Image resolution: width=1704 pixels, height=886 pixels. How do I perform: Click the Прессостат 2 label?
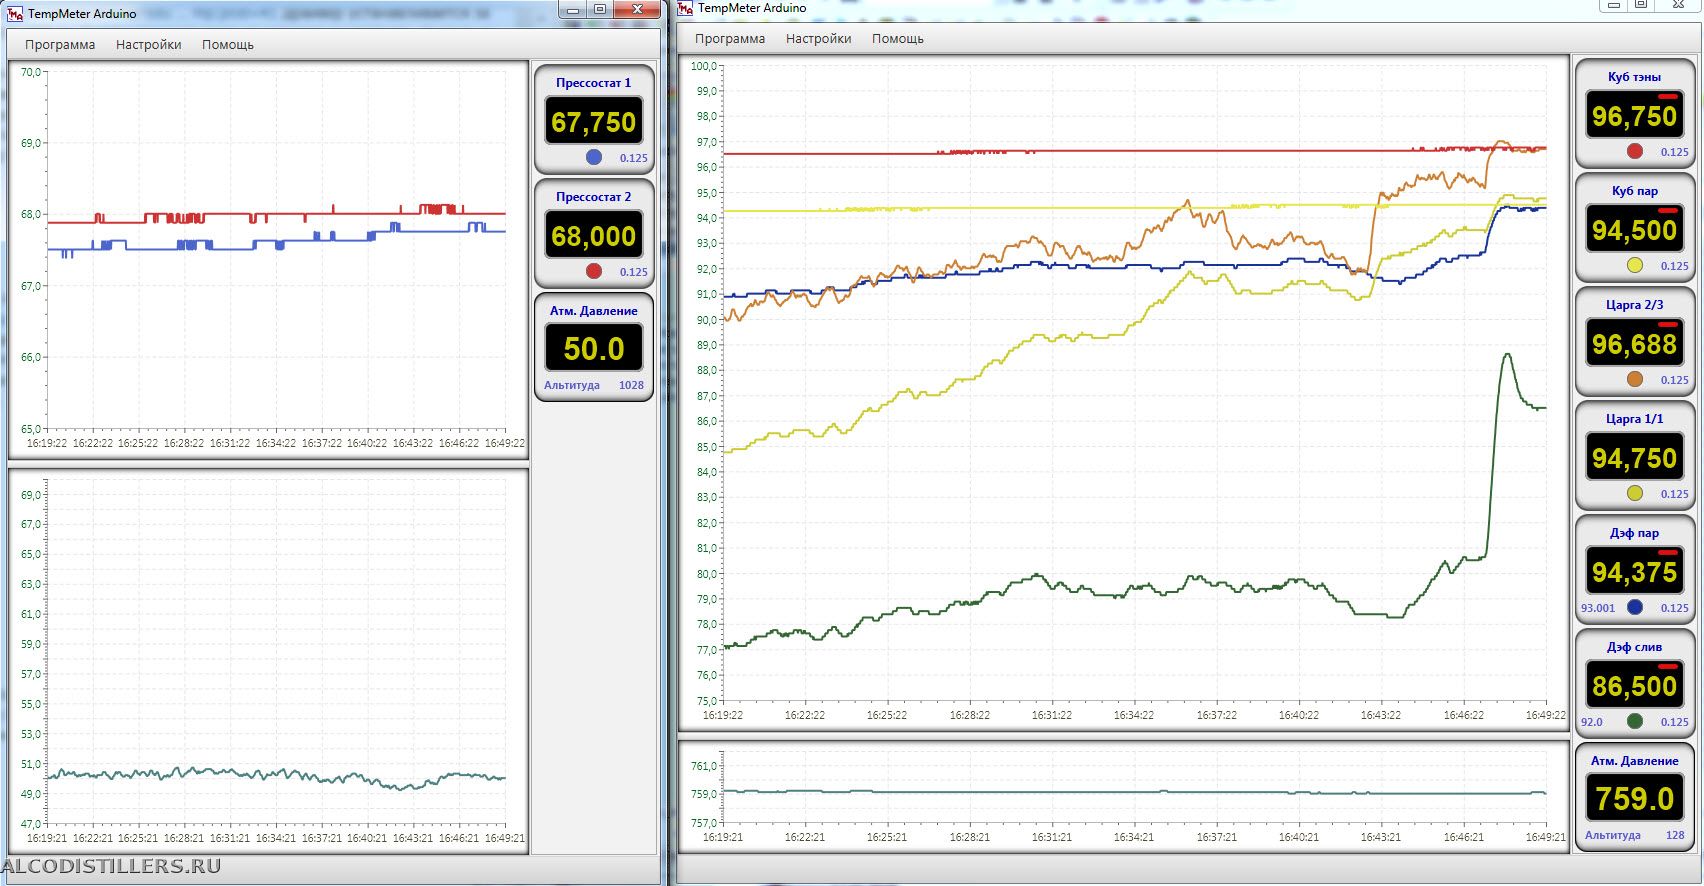tap(594, 197)
